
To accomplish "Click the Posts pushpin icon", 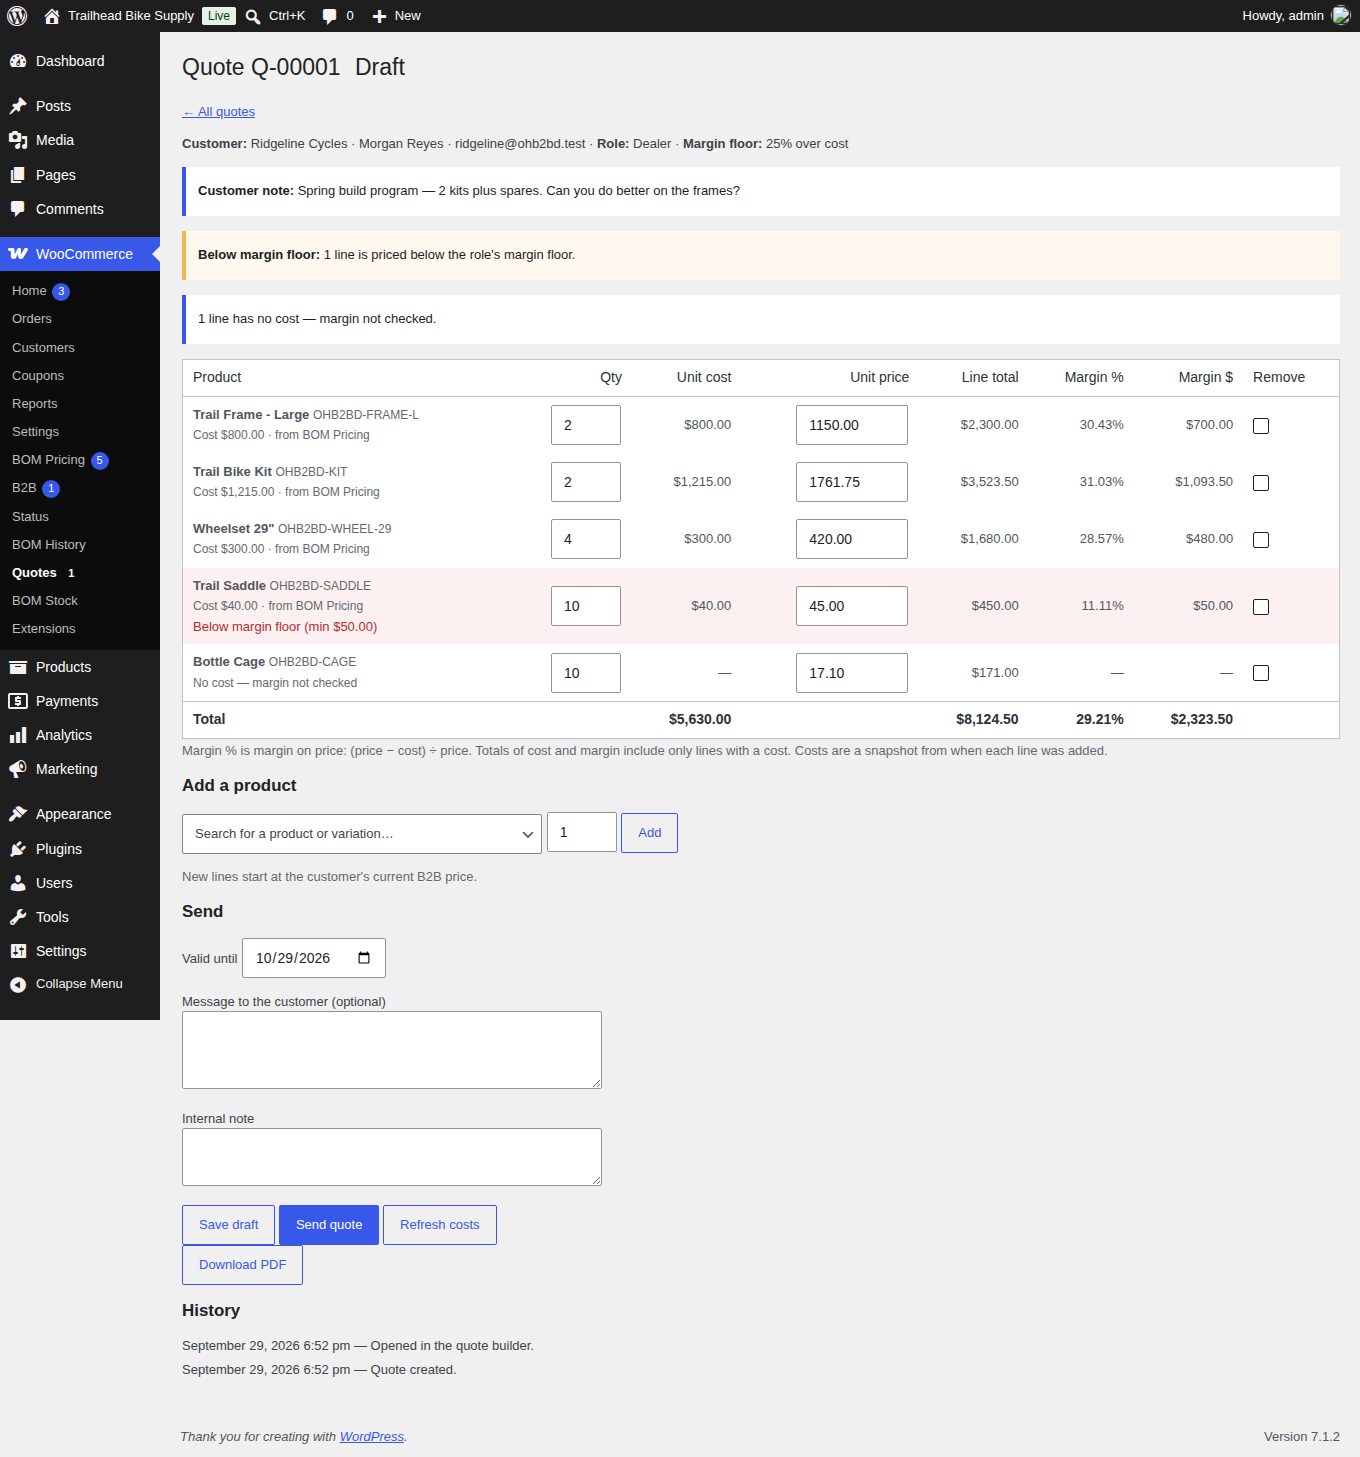I will click(18, 106).
